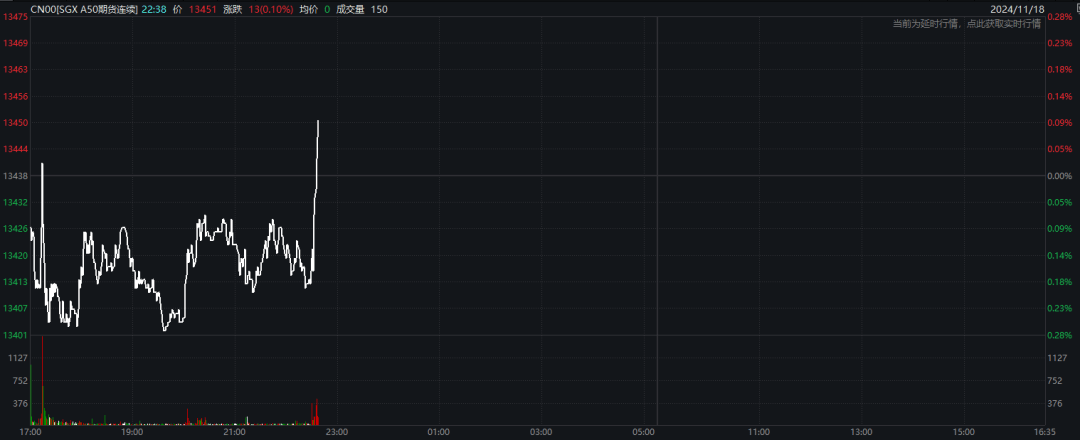Click the current price value 13451
This screenshot has width=1080, height=440.
(202, 9)
